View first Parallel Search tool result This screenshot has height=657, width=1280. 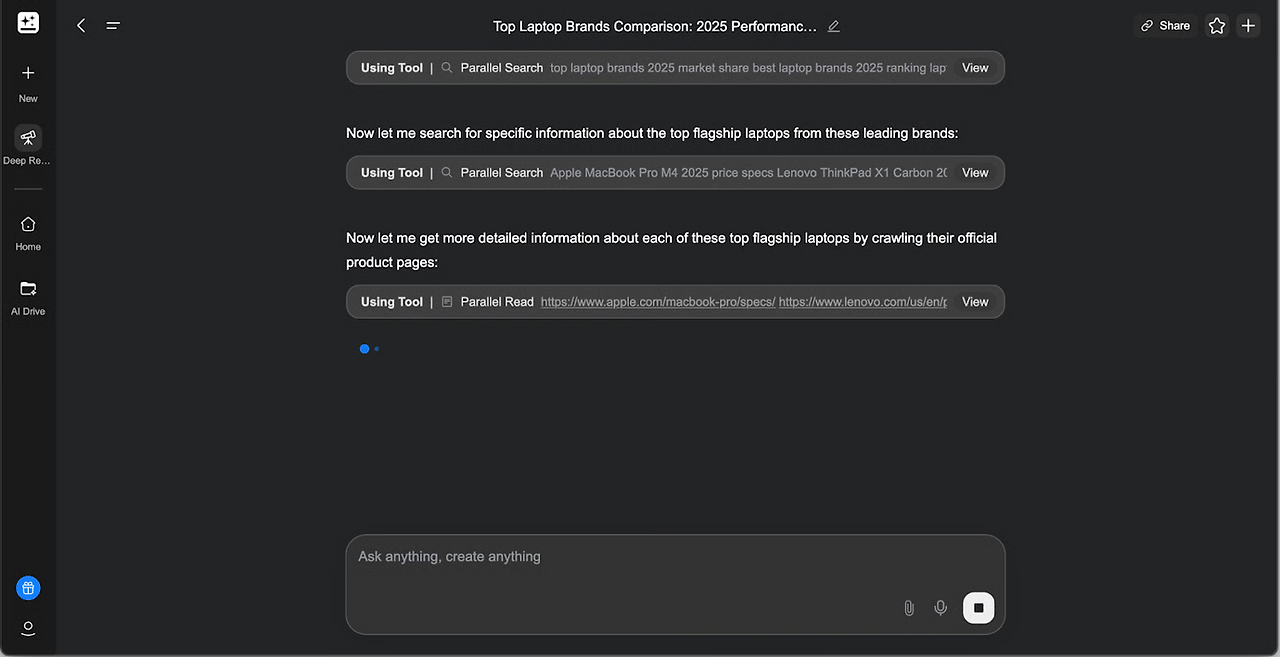click(x=975, y=68)
